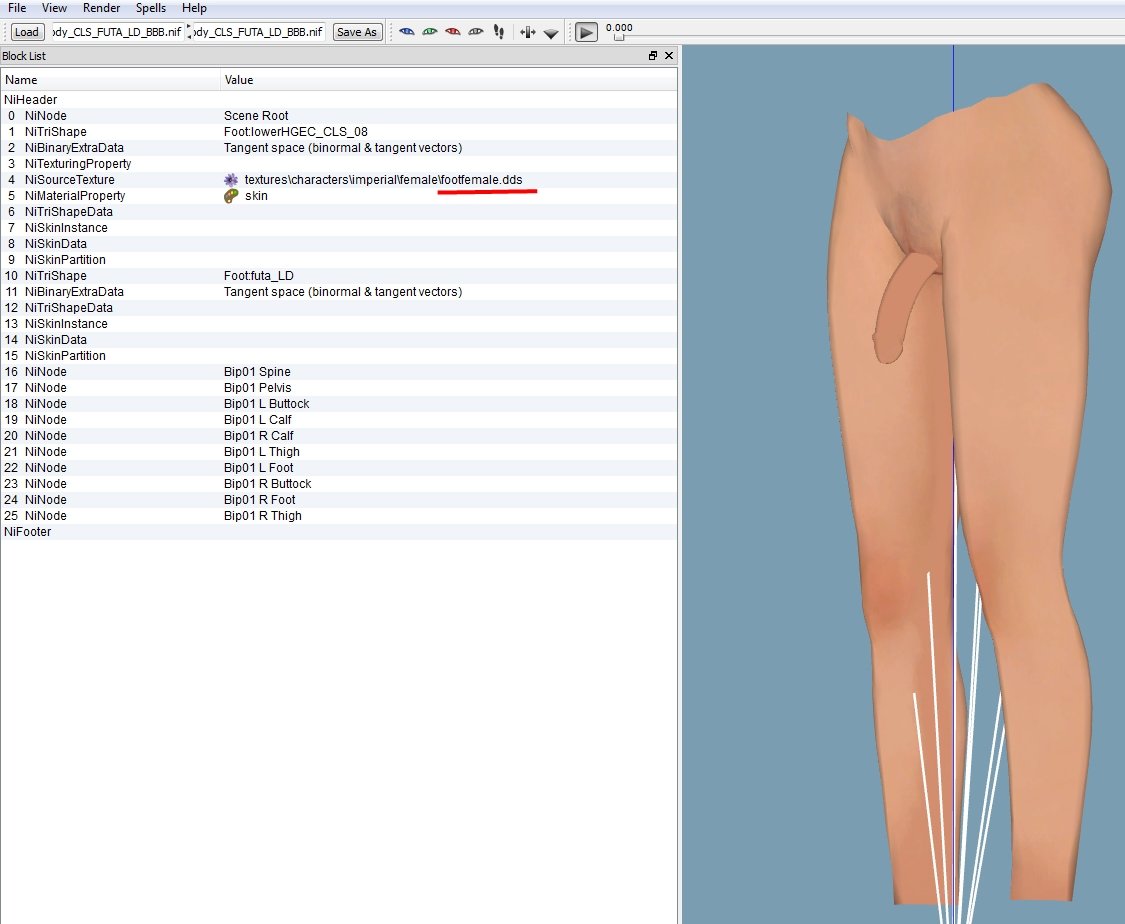Click the load file path field
The width and height of the screenshot is (1125, 924).
pos(118,32)
